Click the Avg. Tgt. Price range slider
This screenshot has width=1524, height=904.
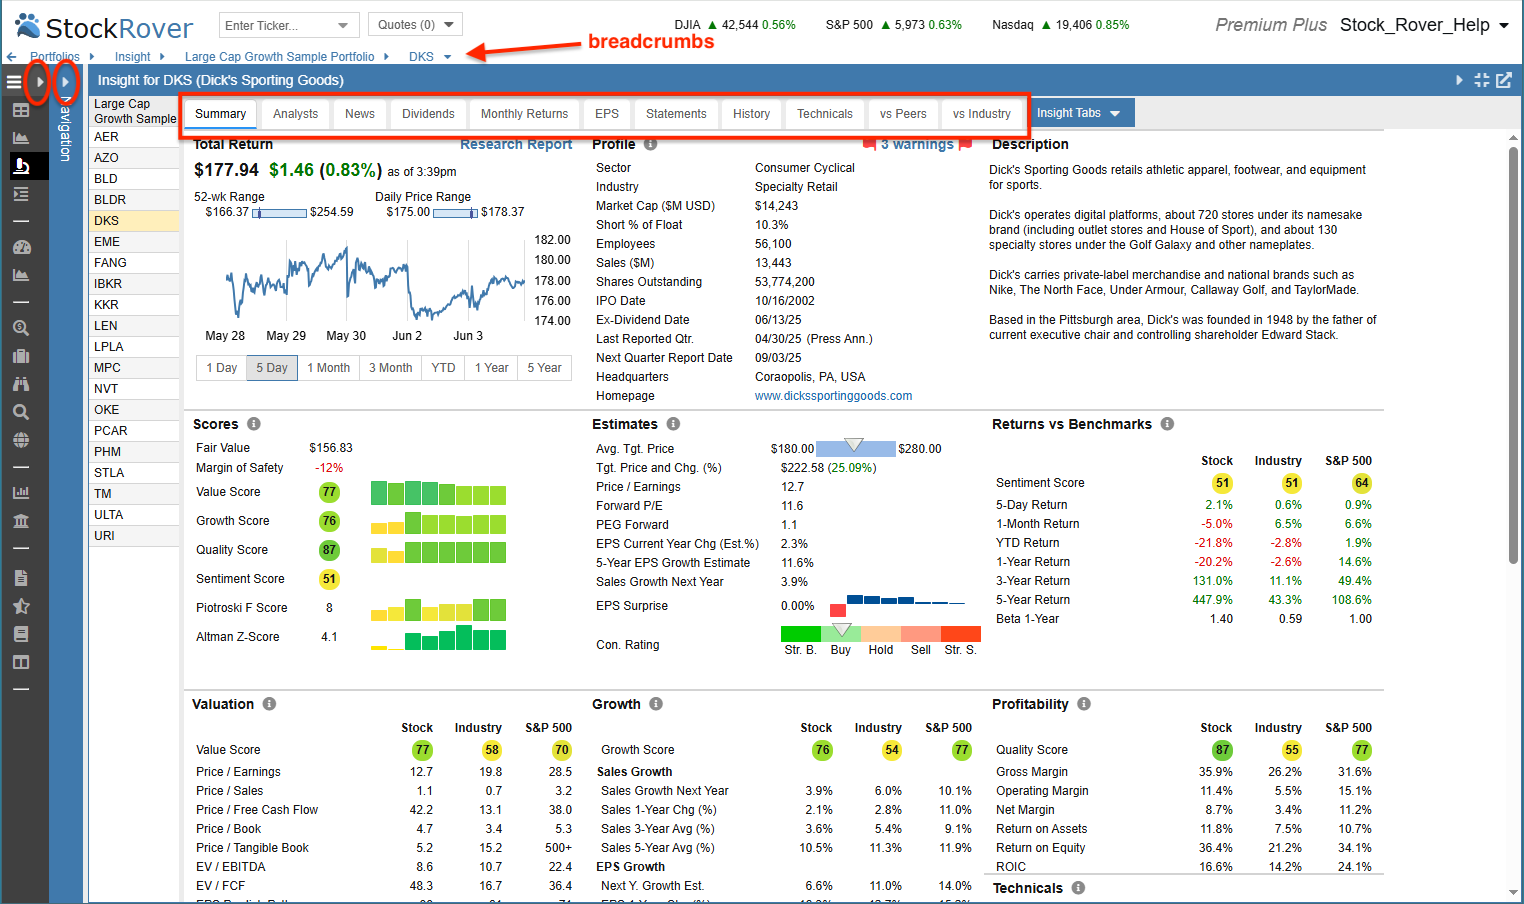click(x=856, y=449)
